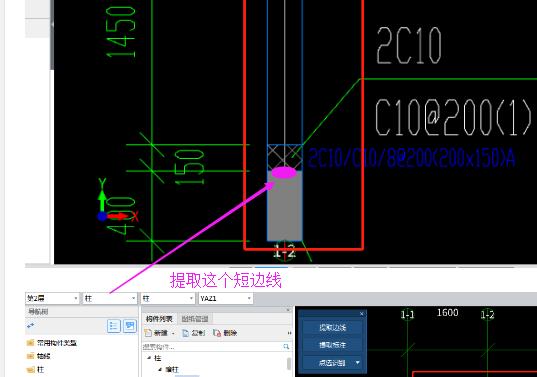Click the blue 2C10/C10/8@200 label text
This screenshot has width=537, height=377.
pyautogui.click(x=411, y=158)
